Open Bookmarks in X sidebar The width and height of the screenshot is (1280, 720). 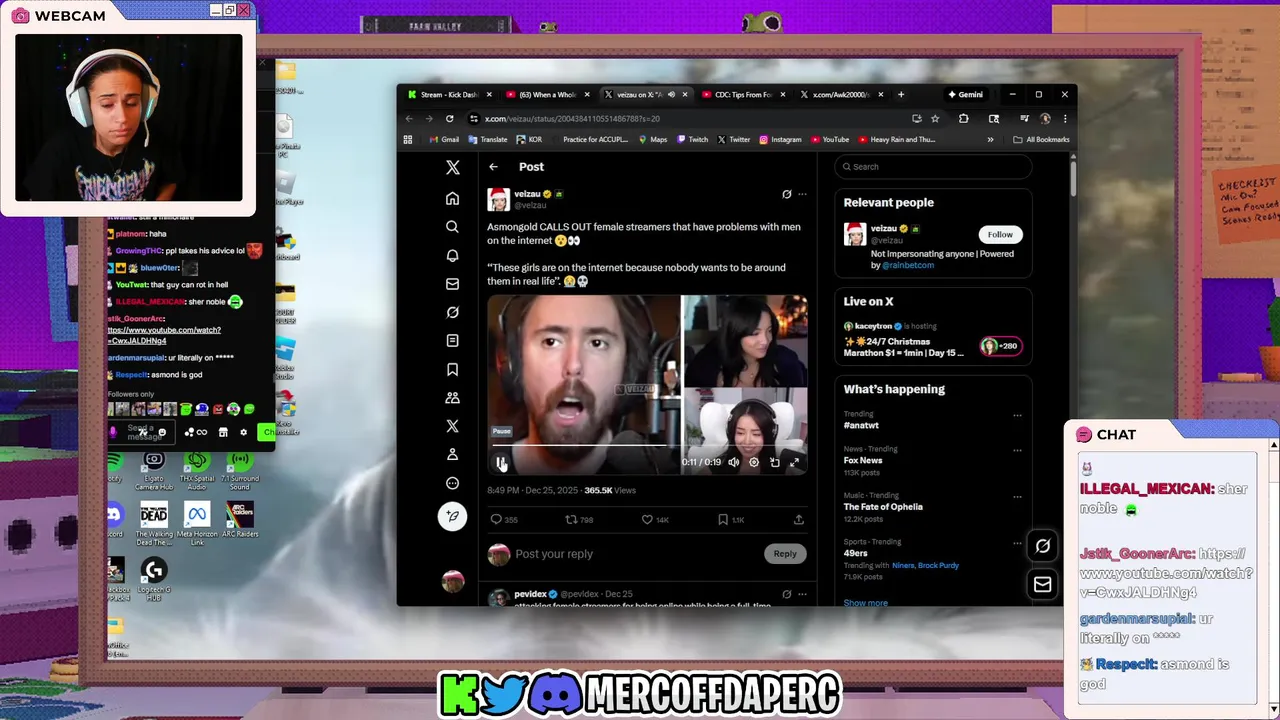point(452,369)
